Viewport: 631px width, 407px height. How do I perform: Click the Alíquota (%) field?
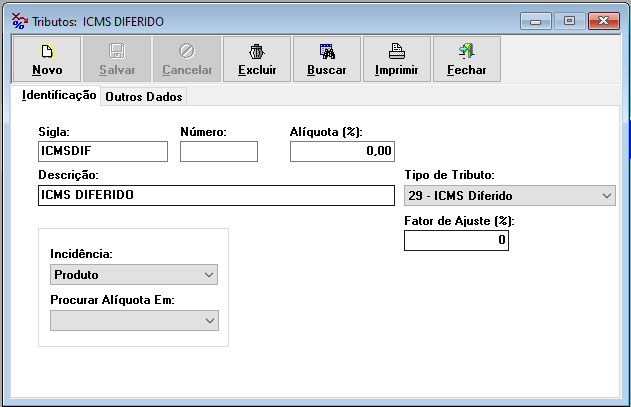342,151
